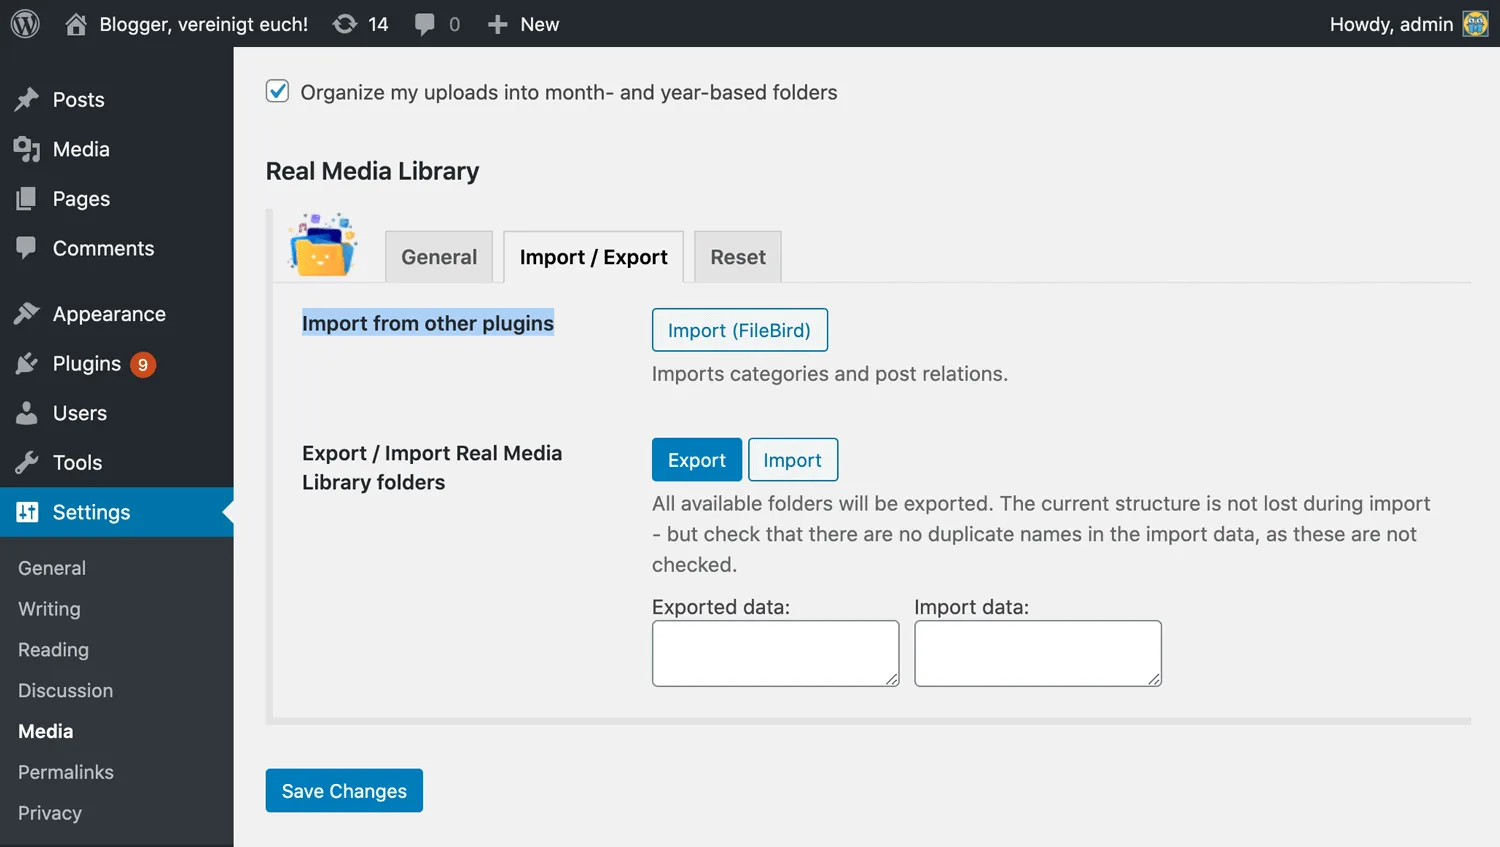
Task: Open Tools via the wrench icon
Action: [27, 462]
